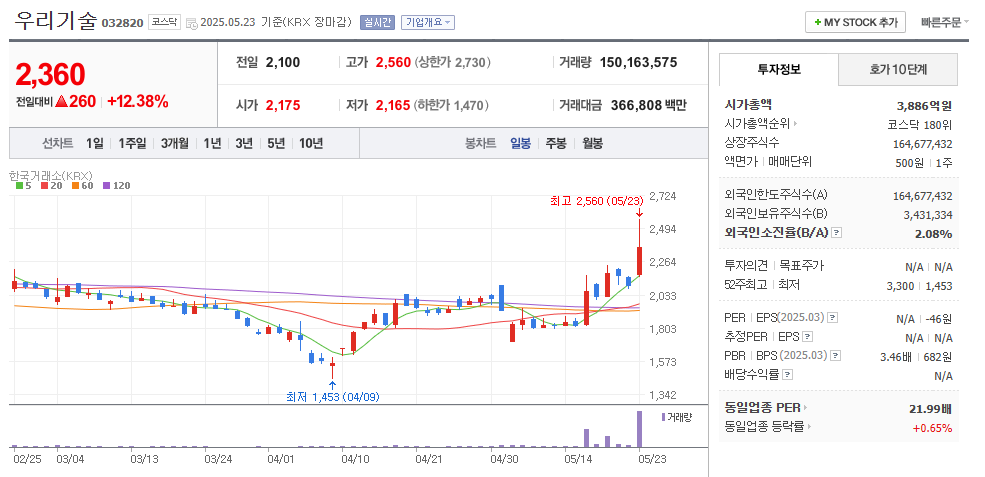Select the 3개월 line chart period
The width and height of the screenshot is (985, 477).
click(x=174, y=143)
